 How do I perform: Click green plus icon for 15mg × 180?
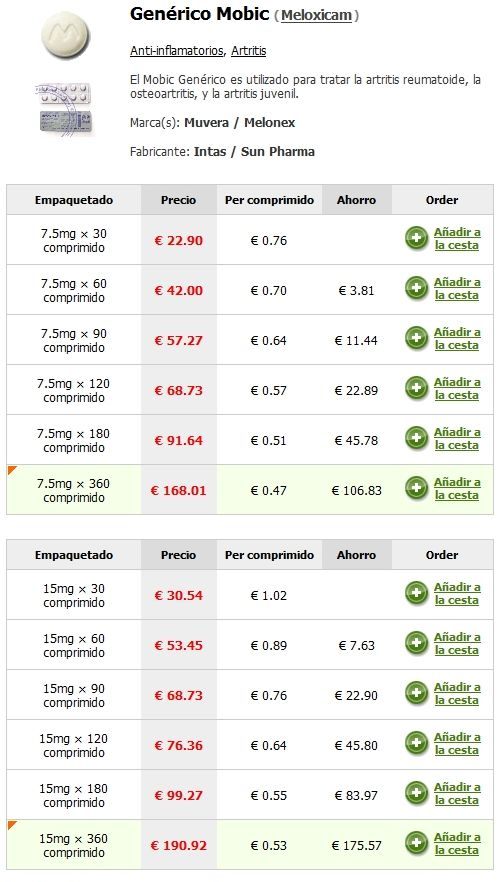click(x=416, y=794)
